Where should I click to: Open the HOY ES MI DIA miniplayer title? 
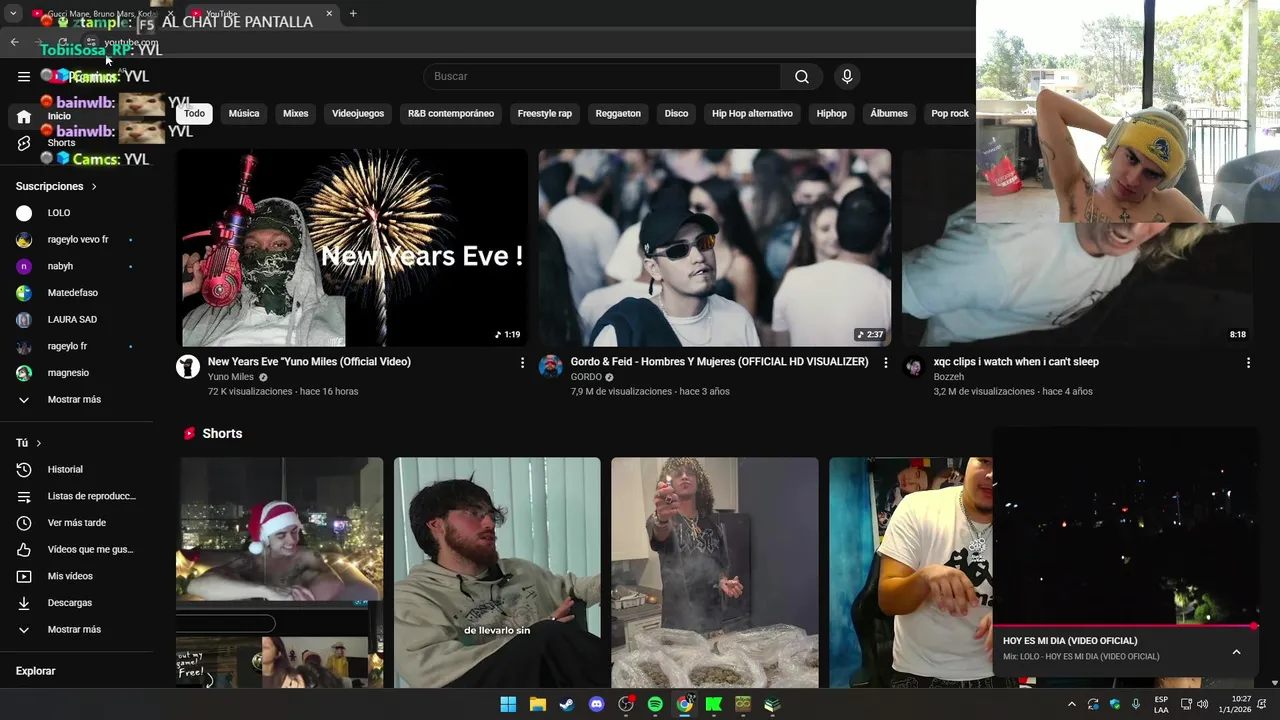click(1070, 641)
